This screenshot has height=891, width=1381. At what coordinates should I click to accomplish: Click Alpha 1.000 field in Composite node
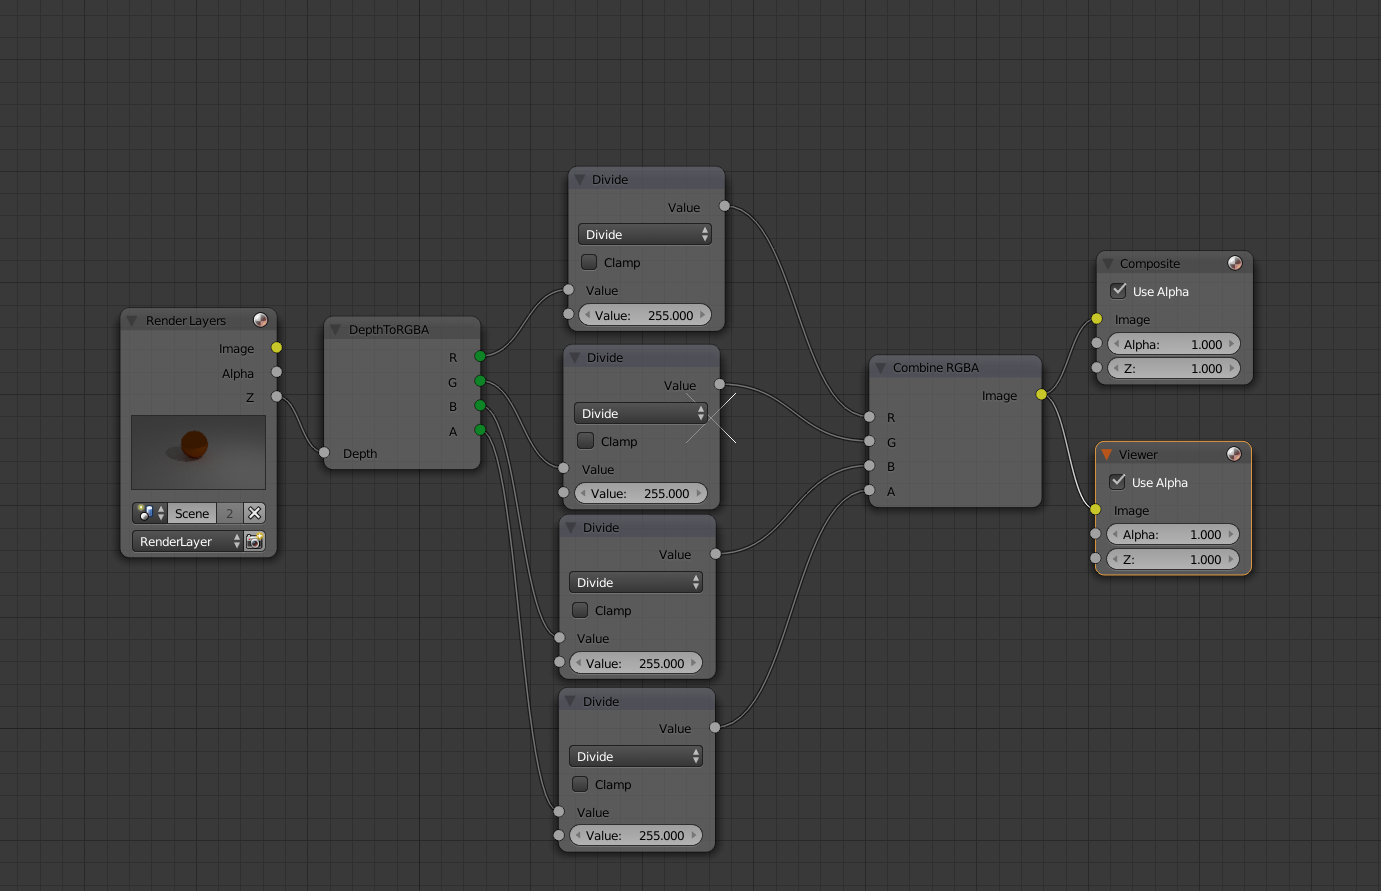(x=1174, y=344)
